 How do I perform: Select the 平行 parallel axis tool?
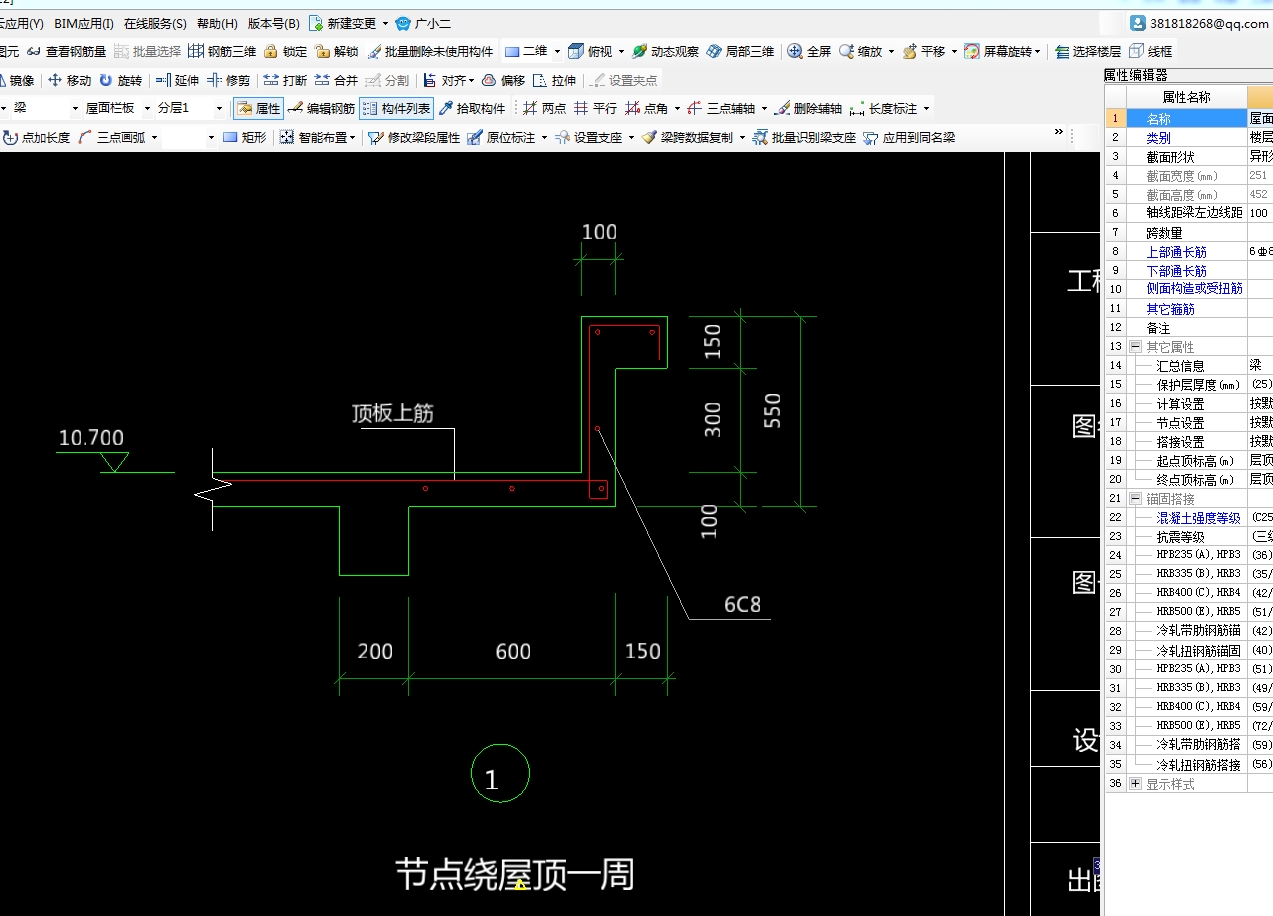[595, 108]
